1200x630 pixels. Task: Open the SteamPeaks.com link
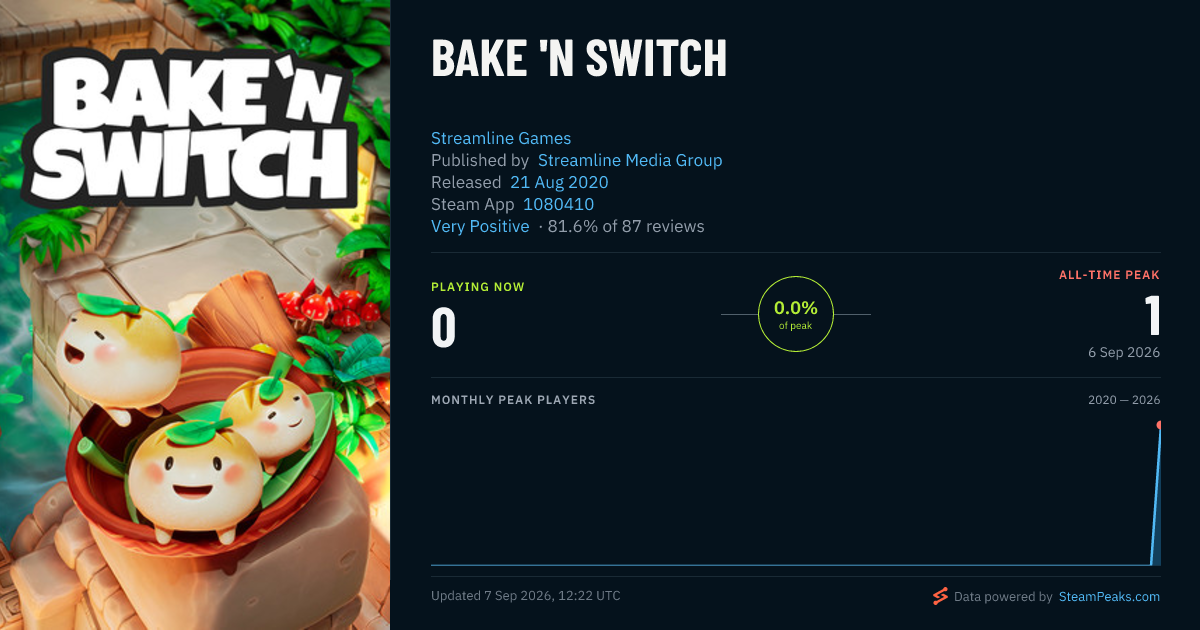[x=1108, y=597]
